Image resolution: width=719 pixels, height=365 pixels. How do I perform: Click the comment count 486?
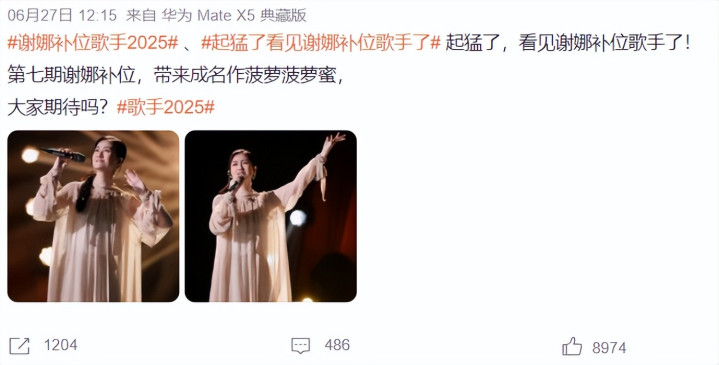coord(337,345)
